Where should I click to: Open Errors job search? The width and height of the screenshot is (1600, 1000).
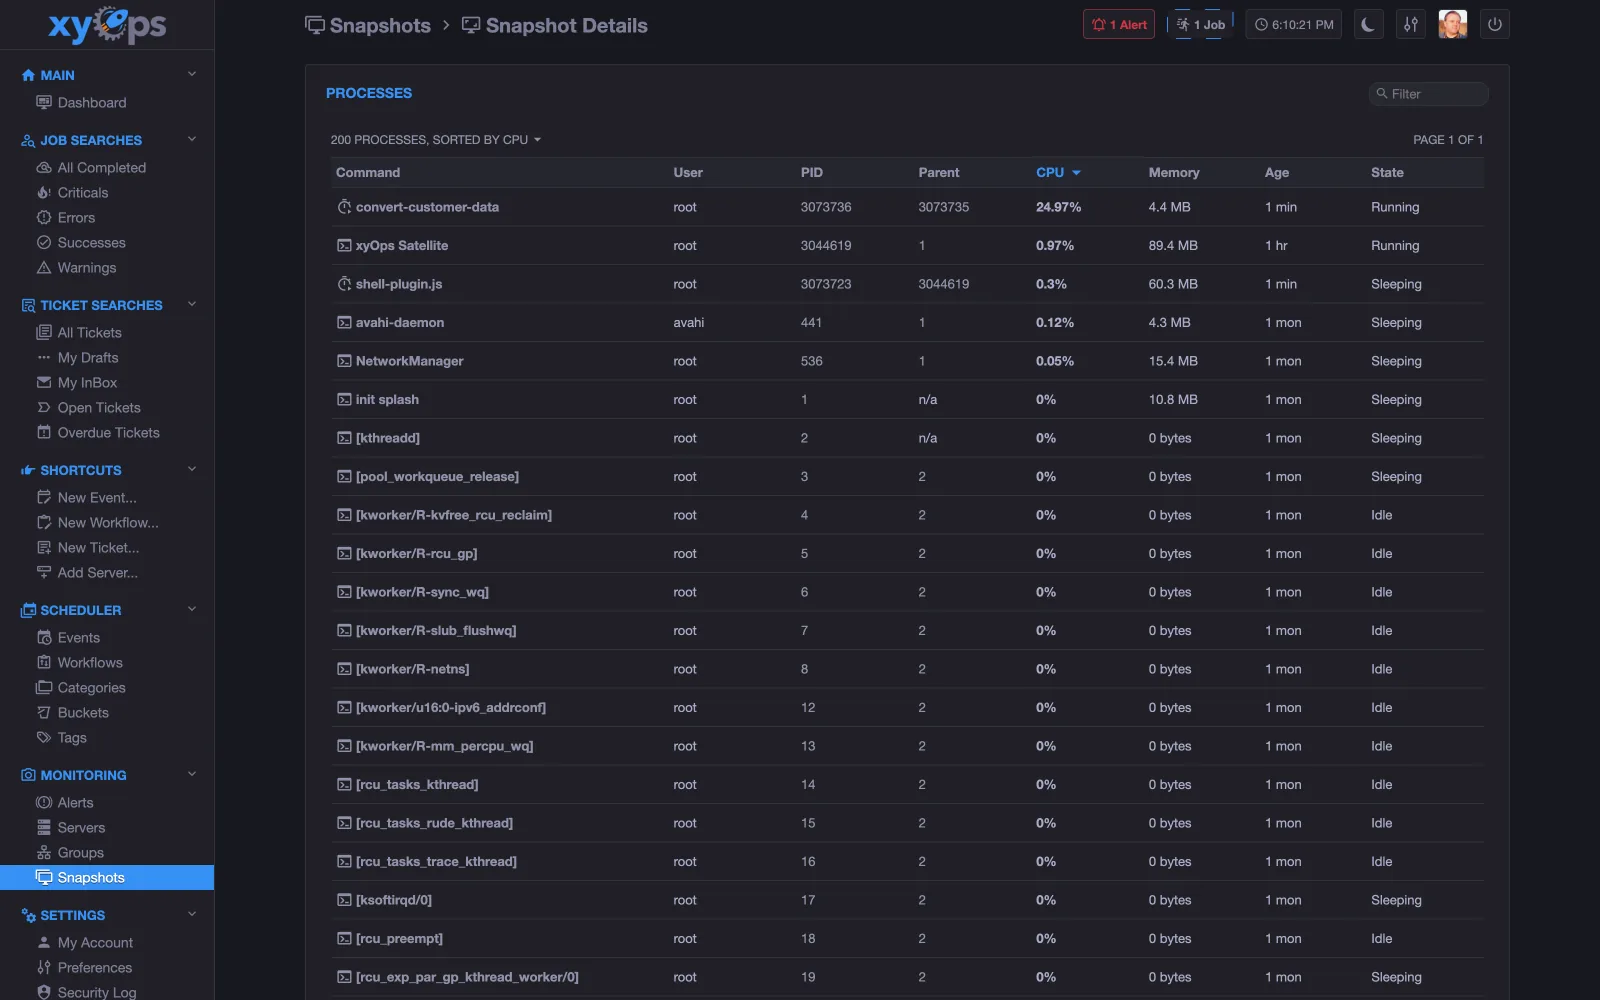66,217
